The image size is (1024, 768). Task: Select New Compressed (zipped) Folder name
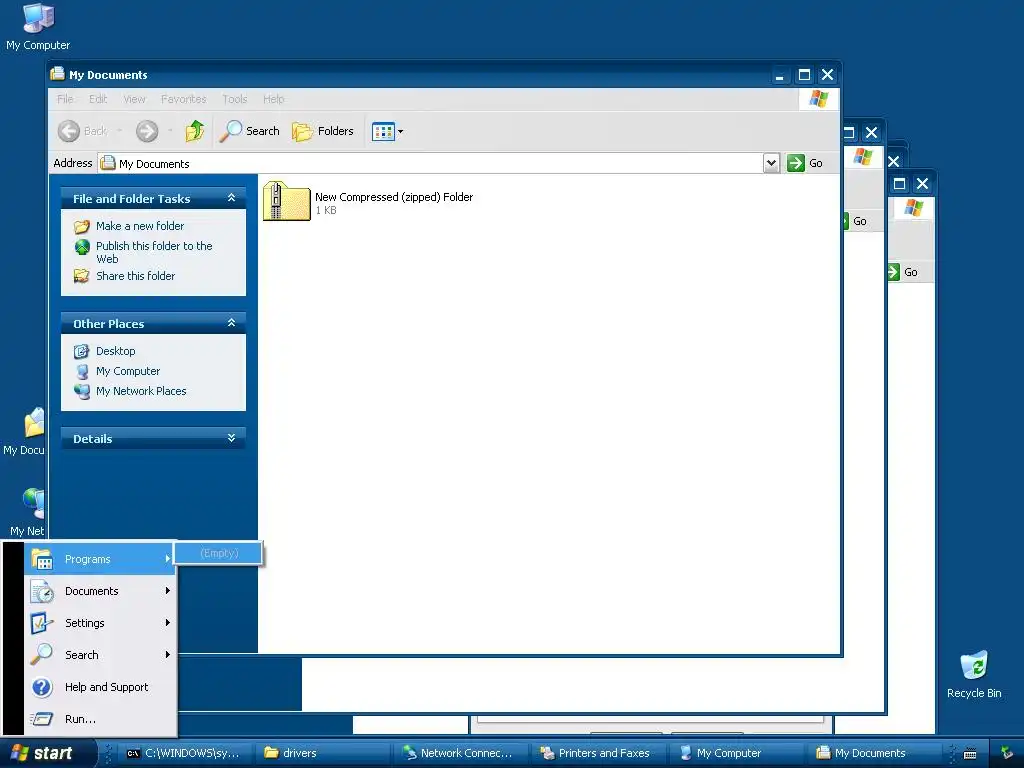pos(394,197)
